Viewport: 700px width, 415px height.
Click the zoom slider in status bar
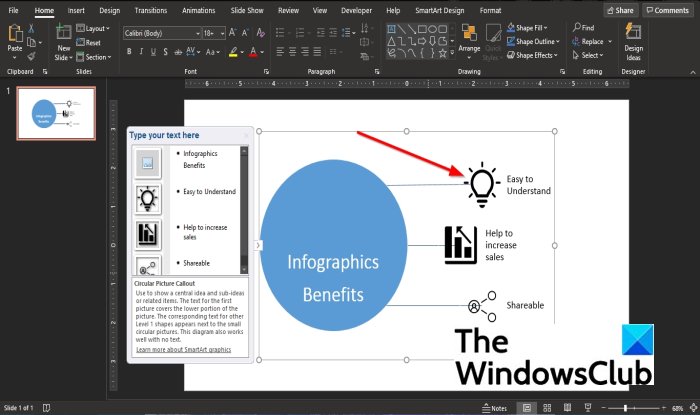[625, 408]
